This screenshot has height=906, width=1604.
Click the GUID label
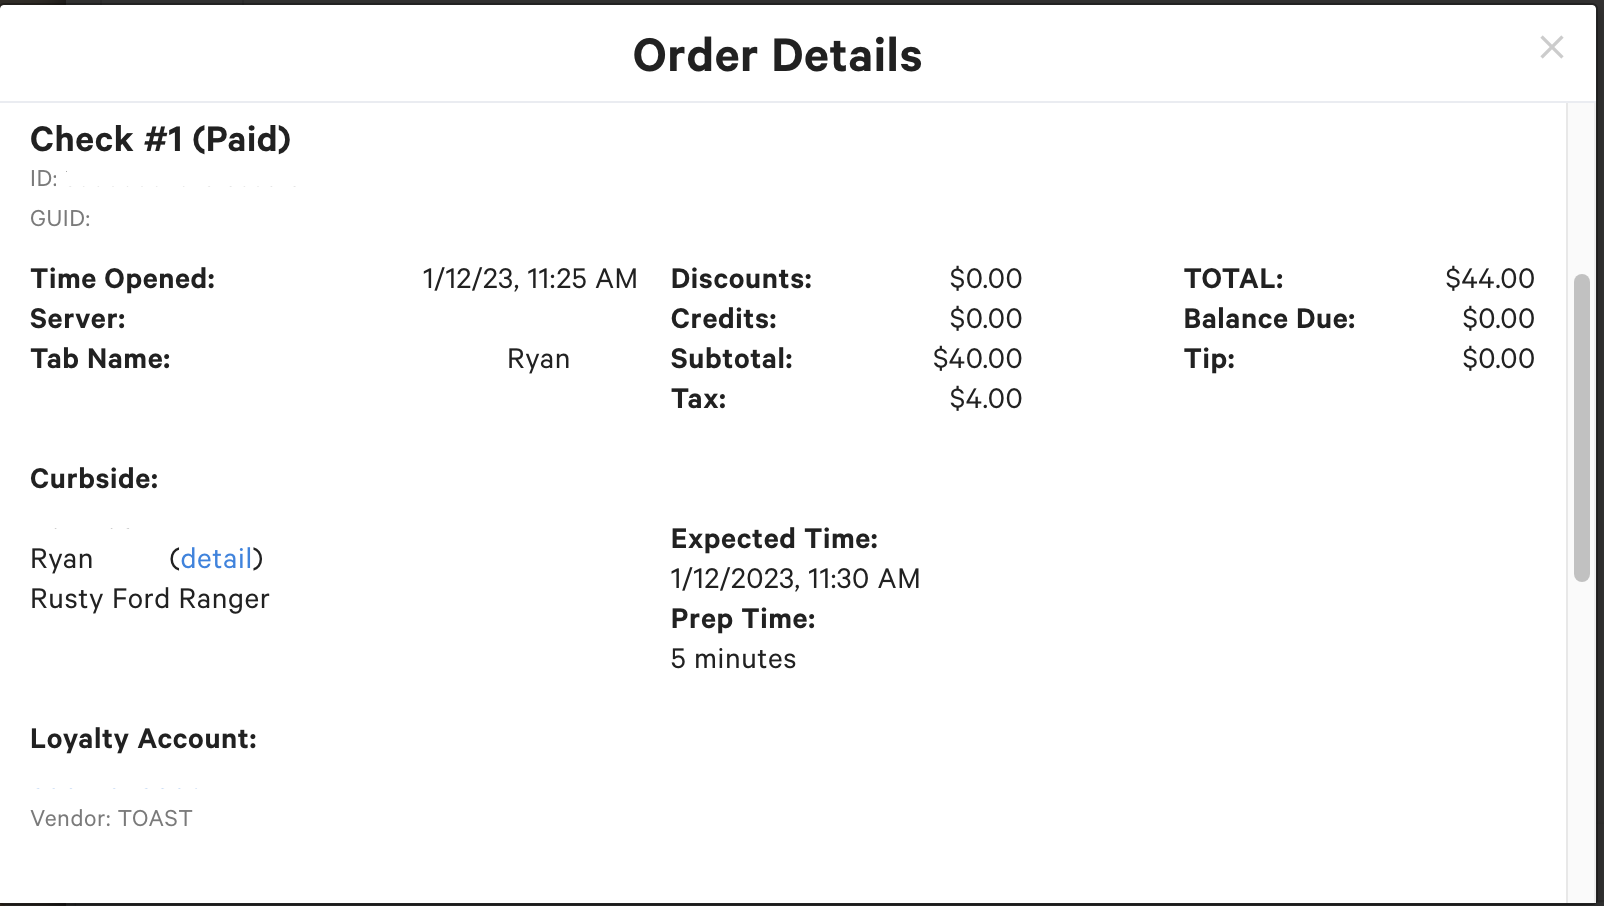click(60, 219)
